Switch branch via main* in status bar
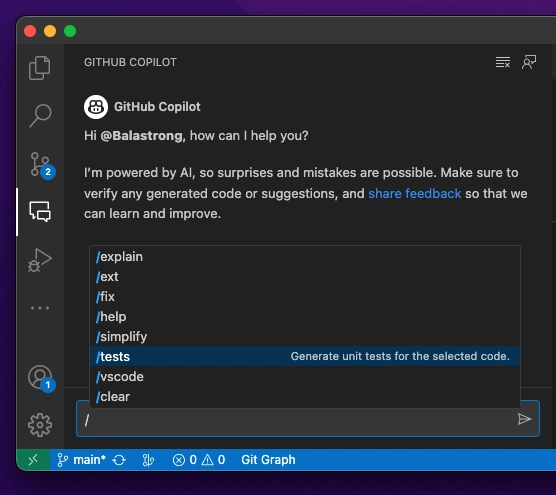The width and height of the screenshot is (556, 495). pos(81,460)
